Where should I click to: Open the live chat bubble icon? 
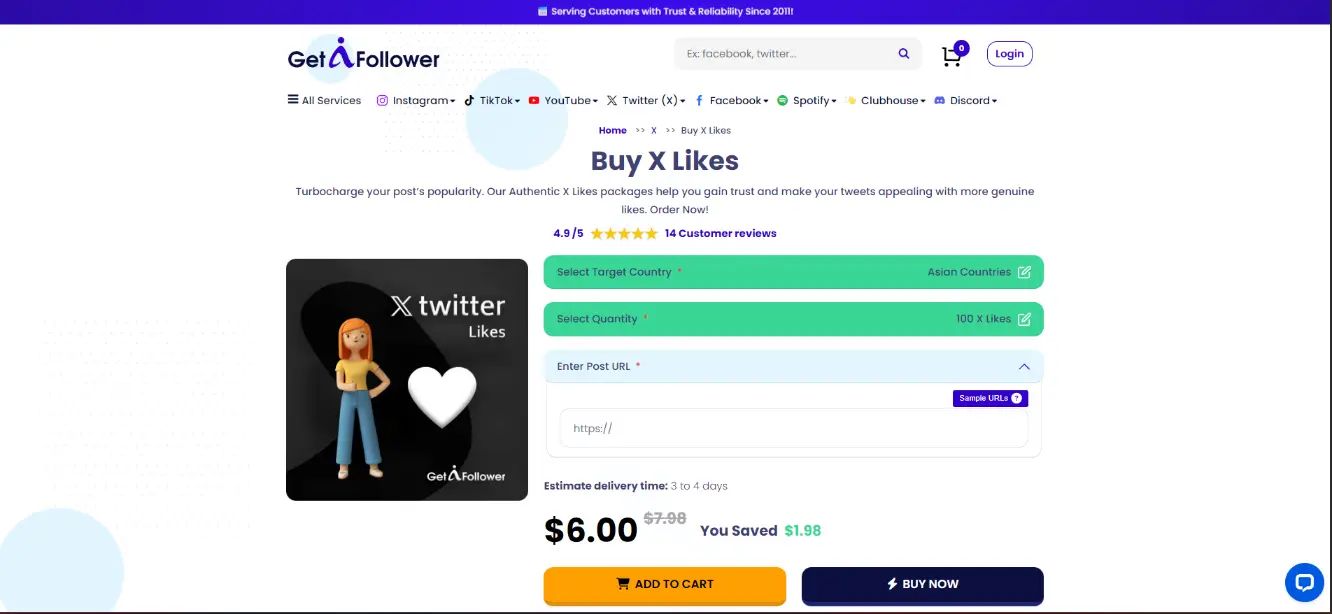pyautogui.click(x=1304, y=582)
